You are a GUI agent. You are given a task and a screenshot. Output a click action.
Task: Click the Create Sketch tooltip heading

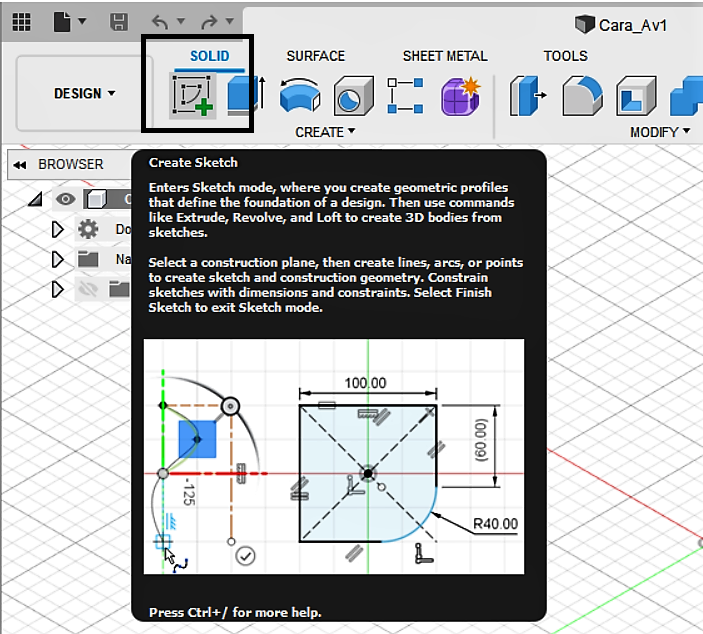[x=193, y=162]
